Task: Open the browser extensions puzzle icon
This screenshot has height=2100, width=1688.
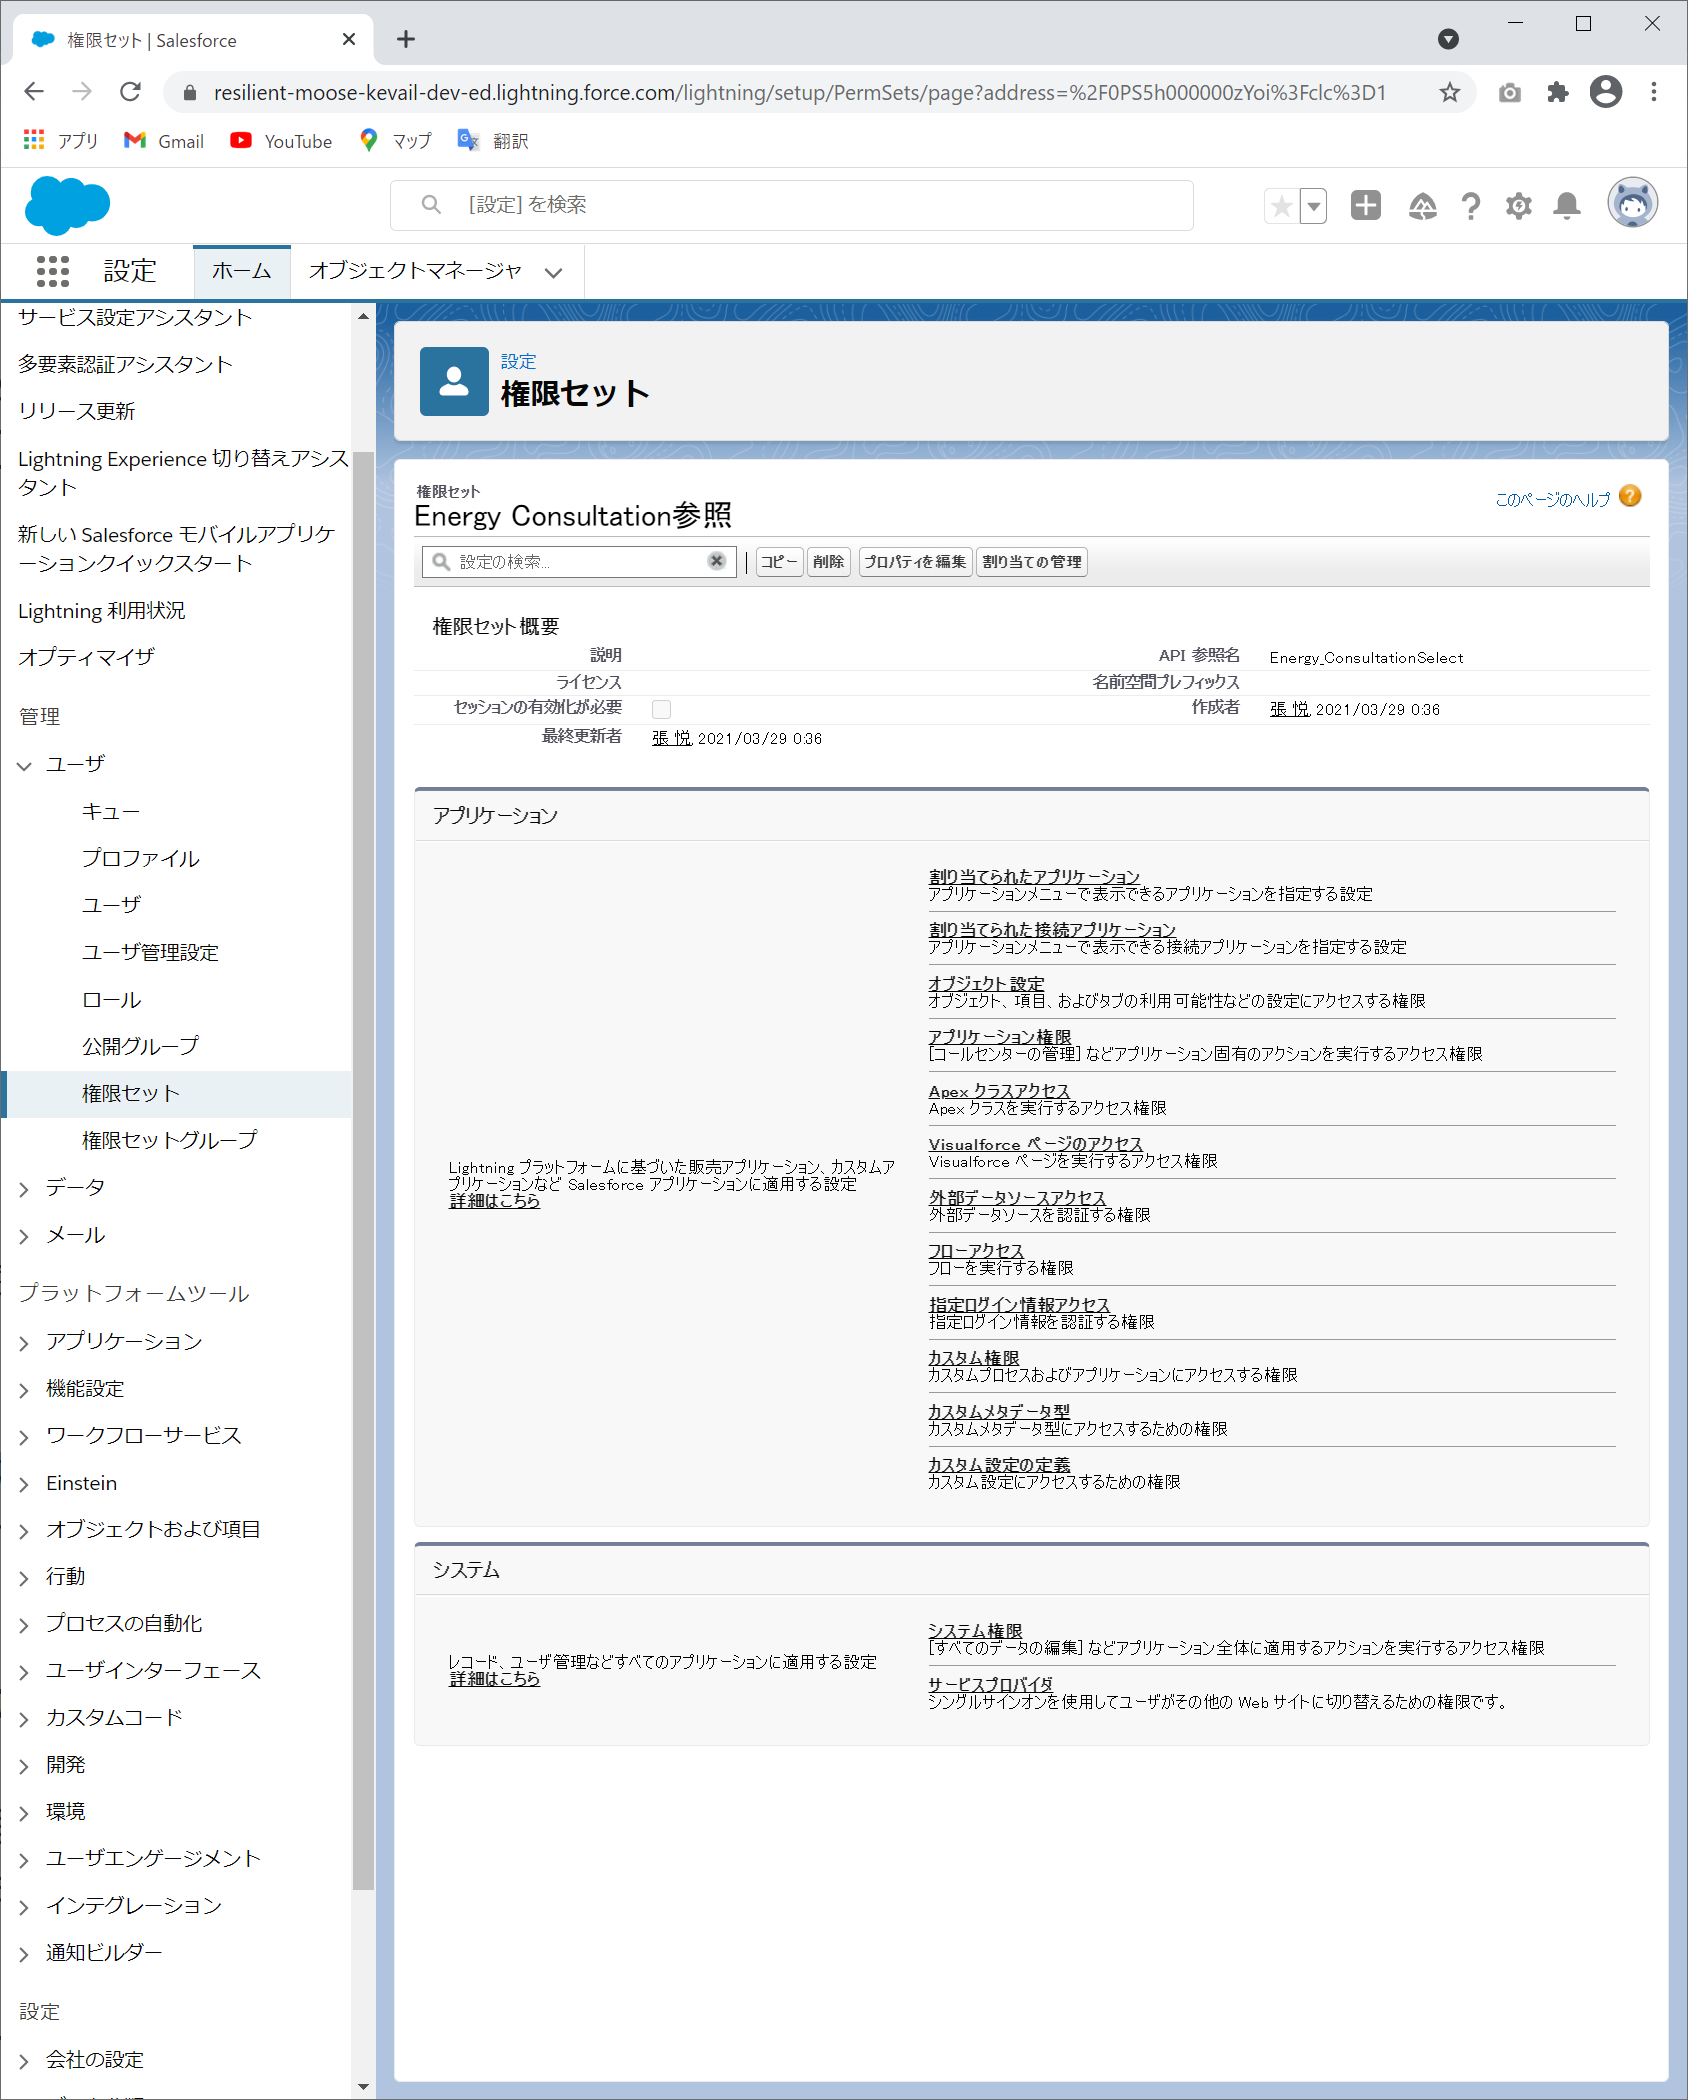Action: click(1557, 92)
